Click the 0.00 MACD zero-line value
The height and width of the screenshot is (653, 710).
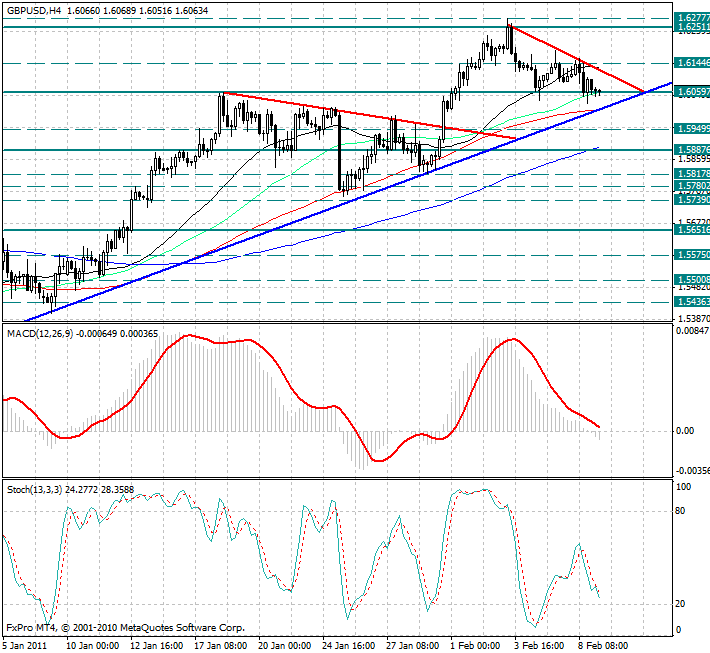point(685,431)
